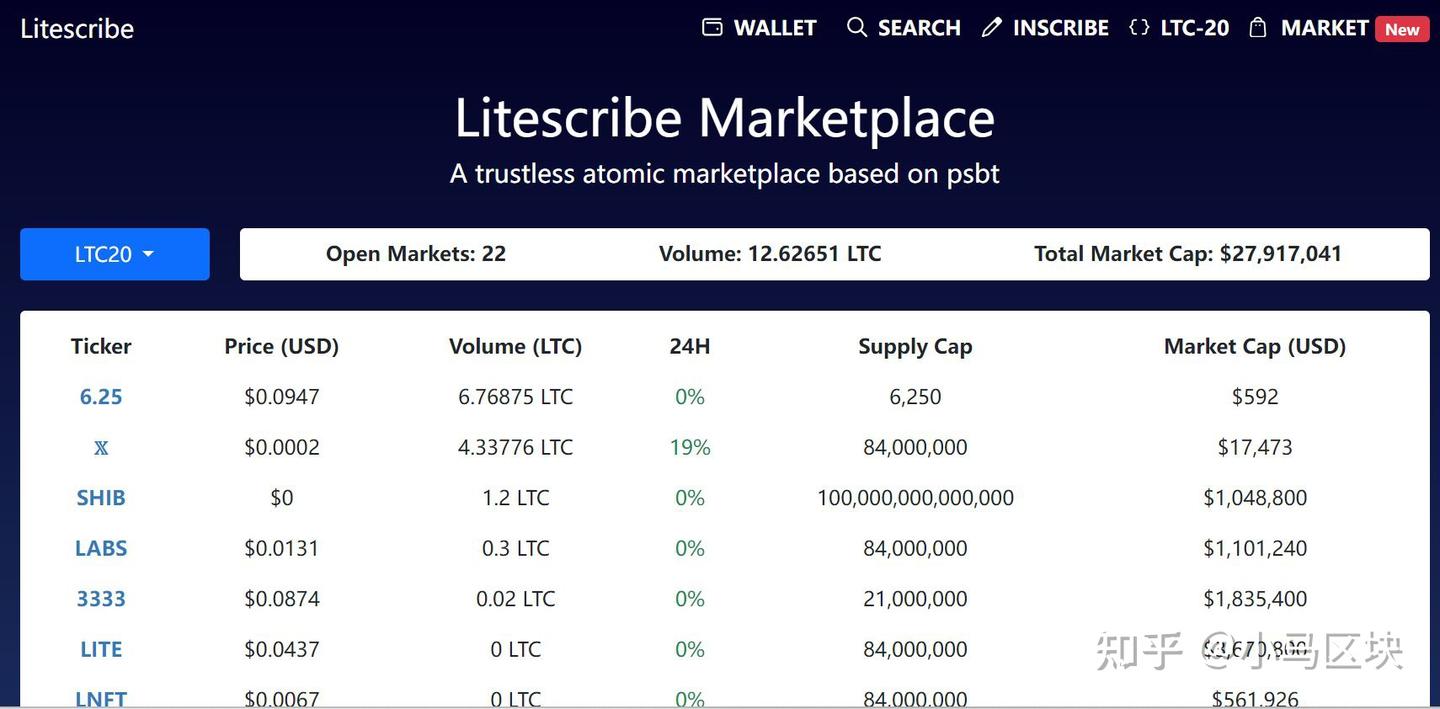Screen dimensions: 1440x709
Task: Select the LABS ticker link
Action: (x=101, y=548)
